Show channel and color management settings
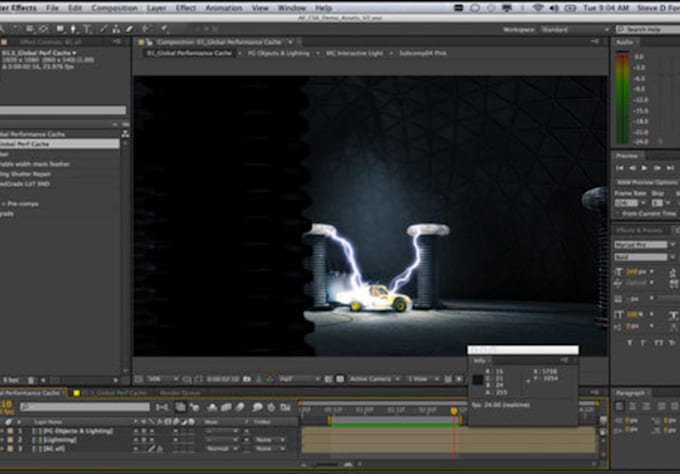The image size is (680, 474). pos(270,379)
